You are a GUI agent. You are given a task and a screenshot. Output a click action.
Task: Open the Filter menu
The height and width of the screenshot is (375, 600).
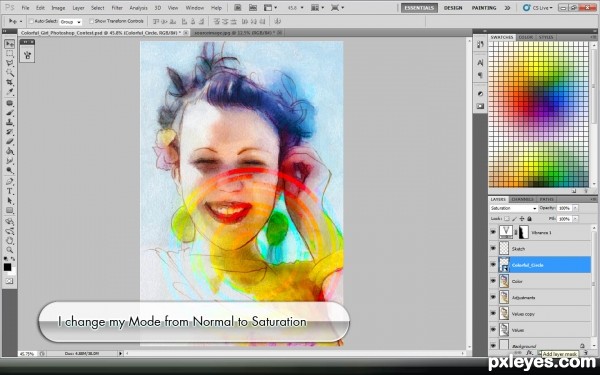tap(117, 8)
